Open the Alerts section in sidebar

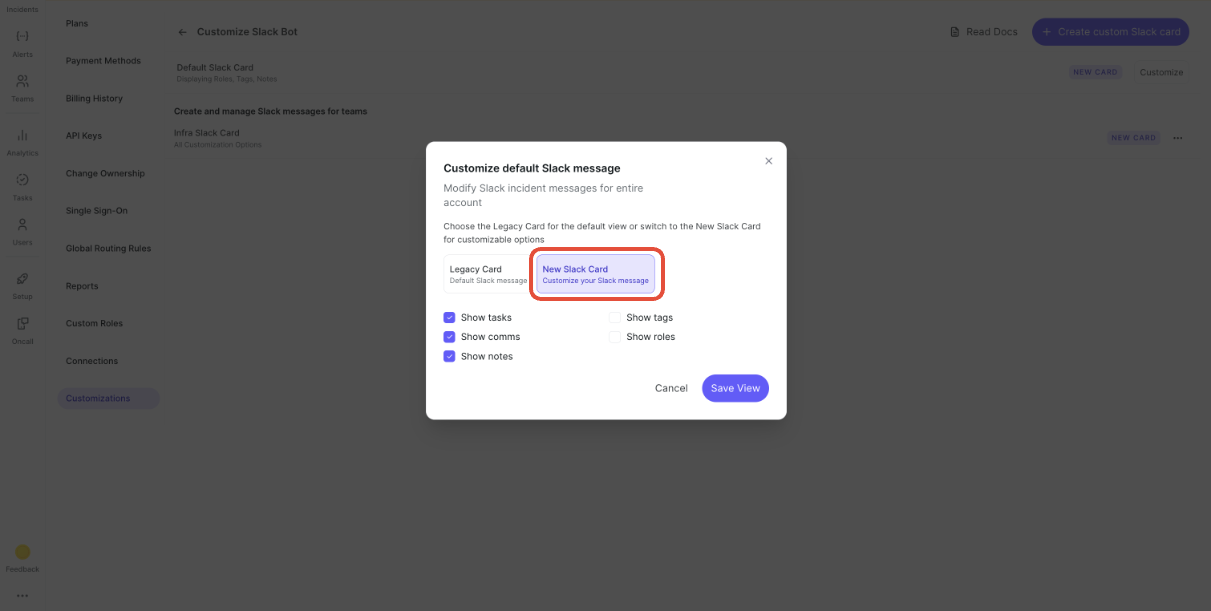click(x=22, y=43)
